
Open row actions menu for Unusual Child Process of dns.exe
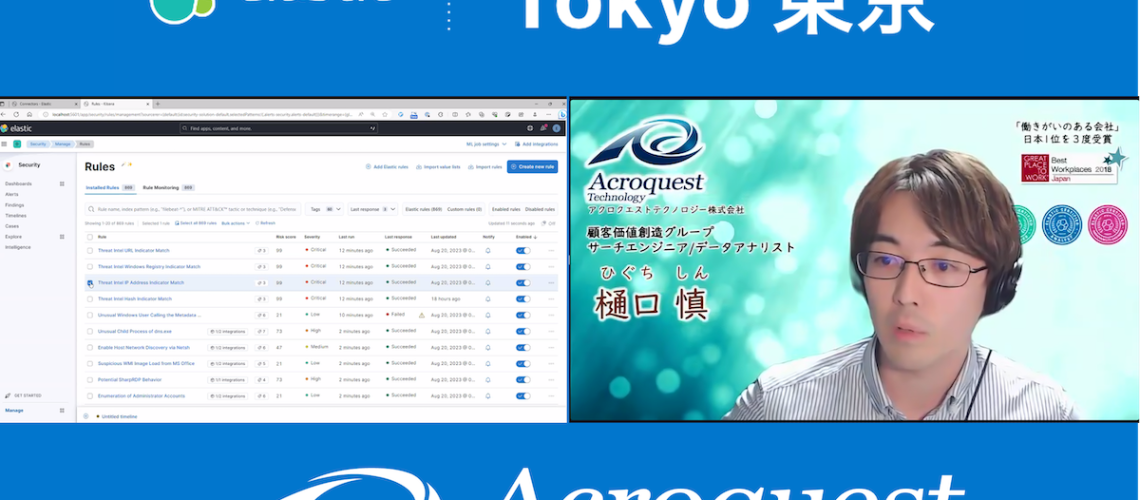coord(551,331)
